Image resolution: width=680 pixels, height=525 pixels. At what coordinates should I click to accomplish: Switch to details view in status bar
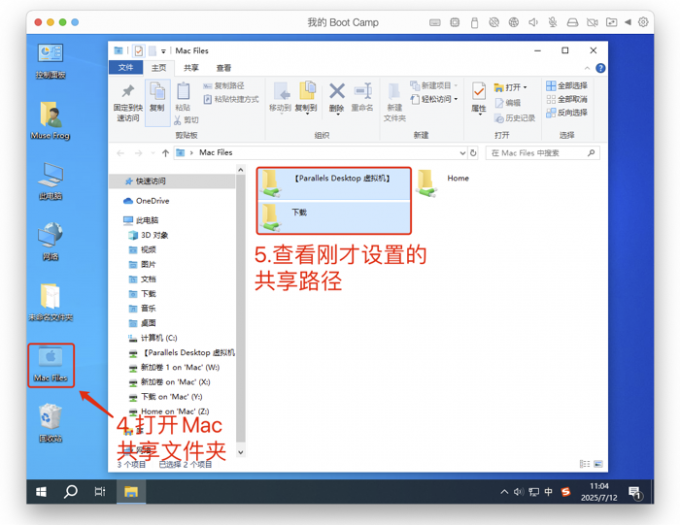pyautogui.click(x=584, y=464)
